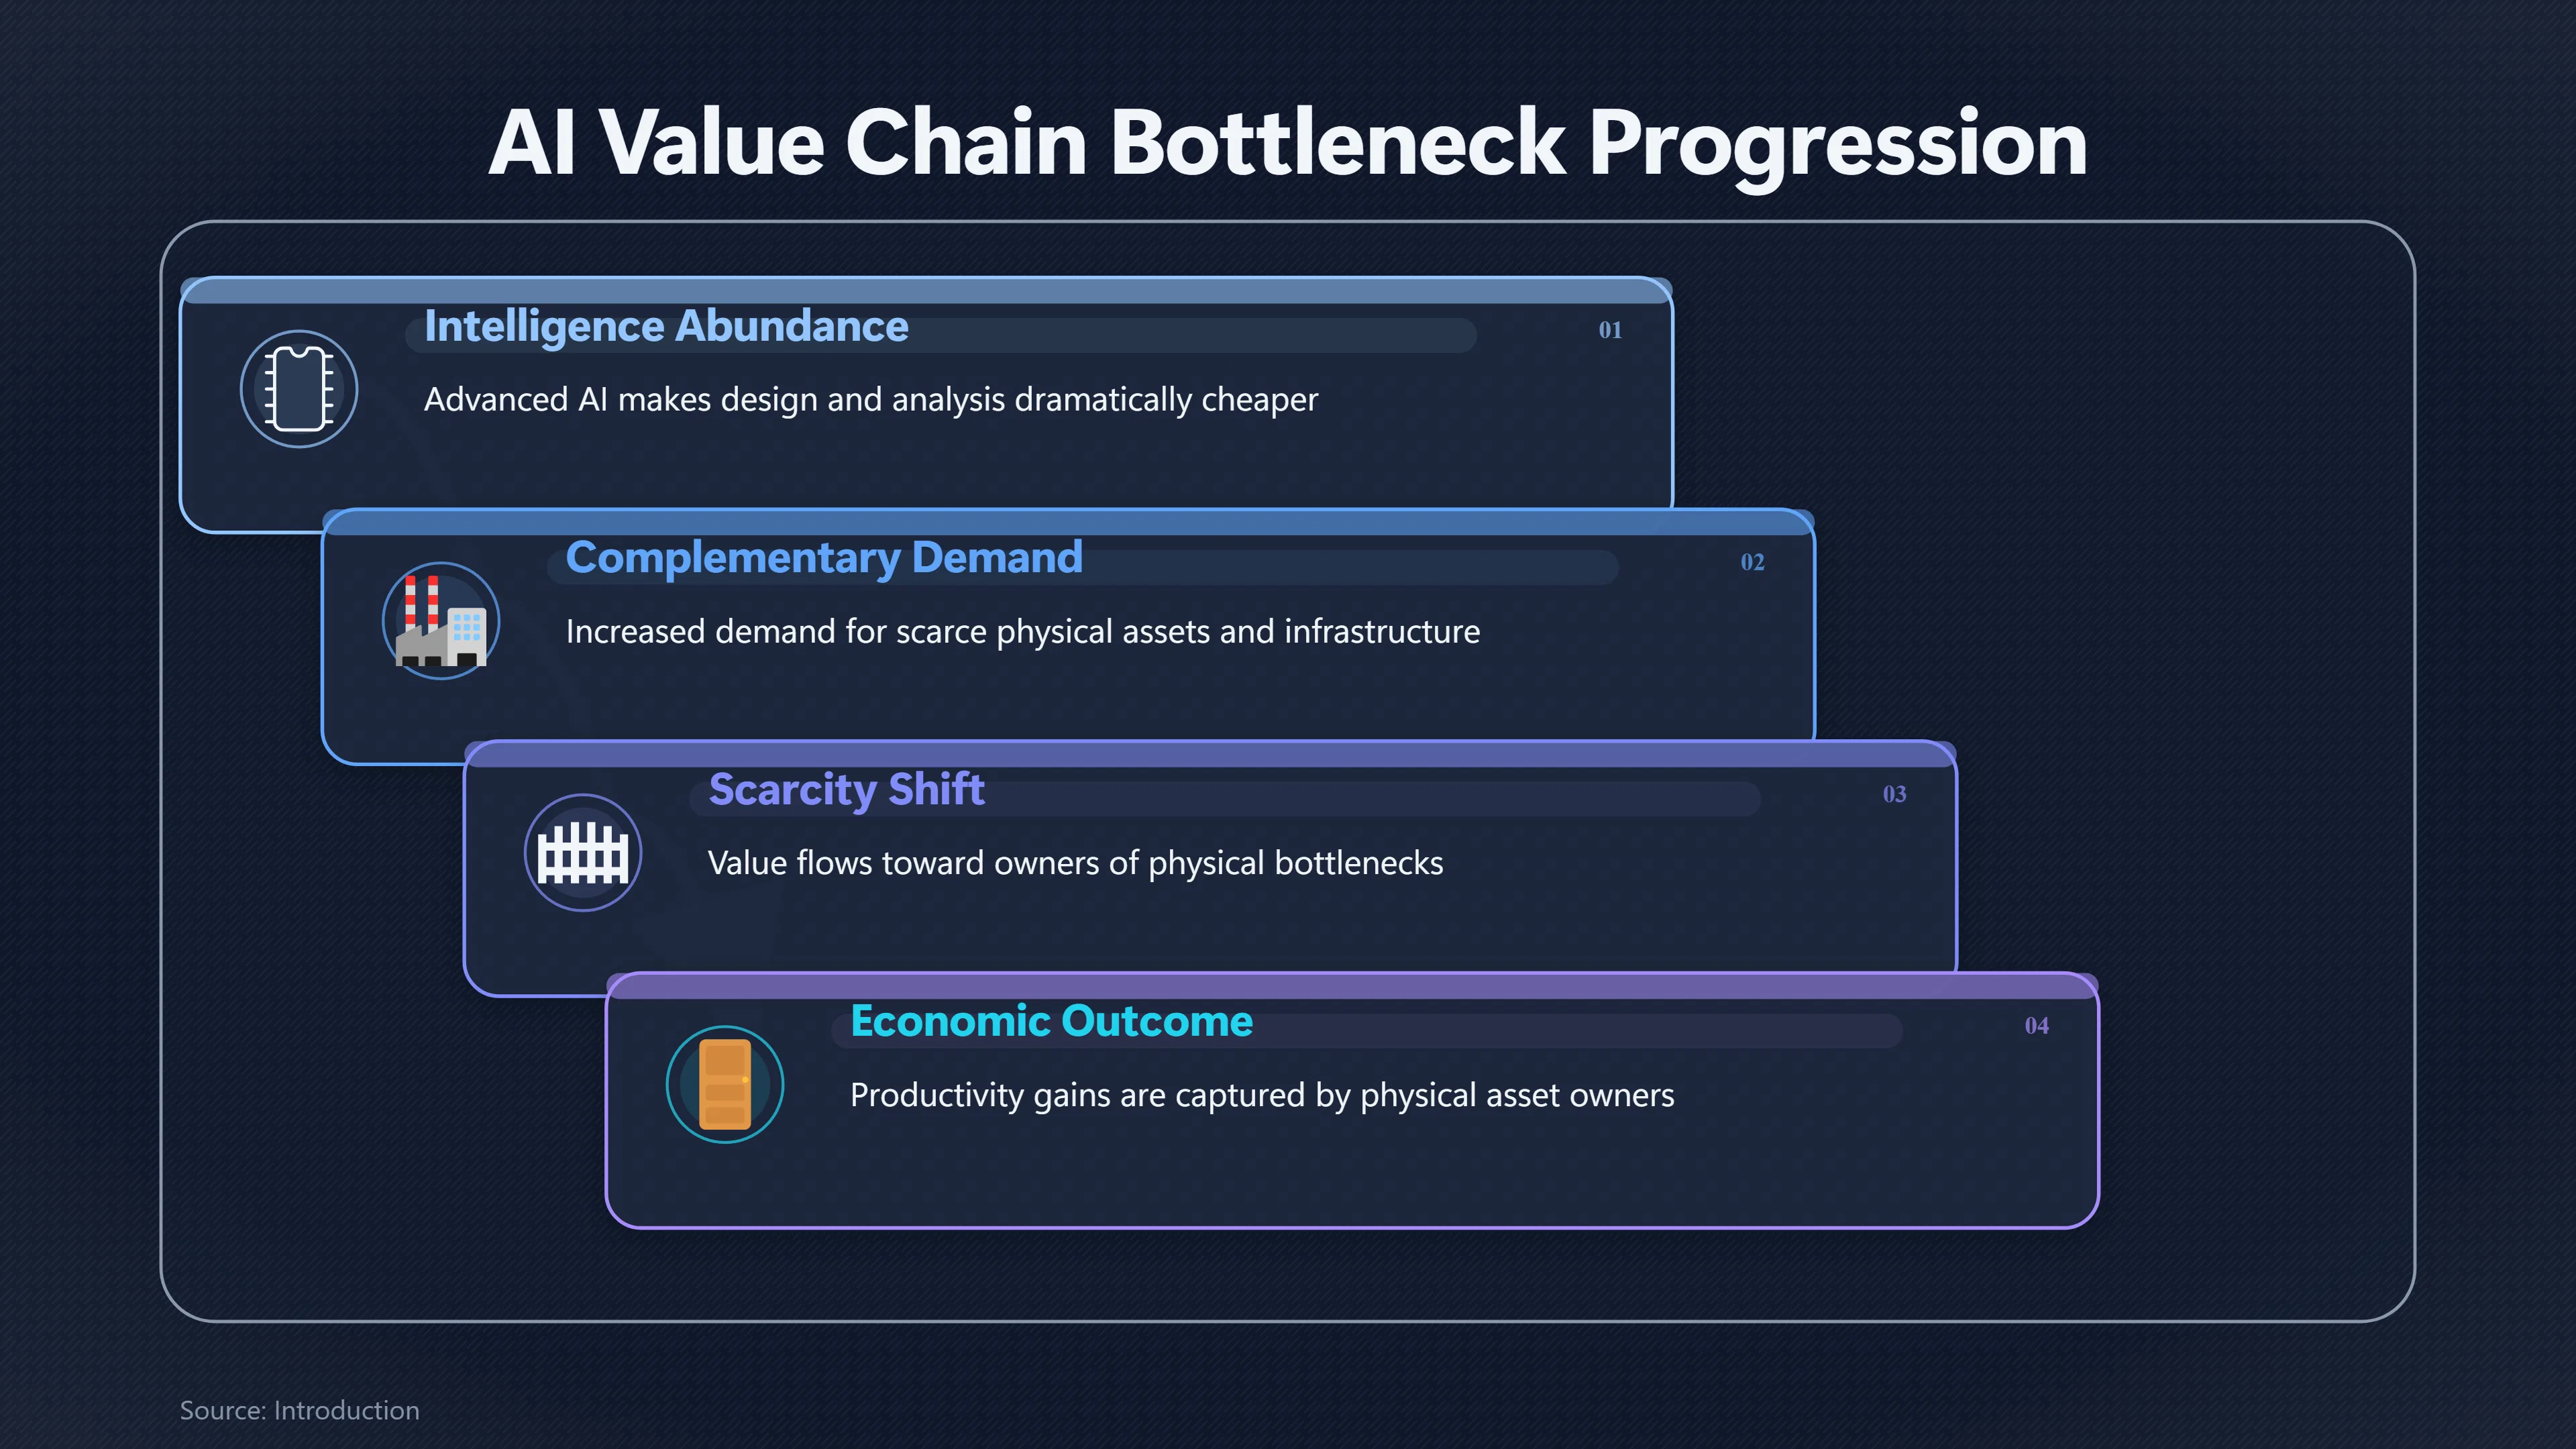
Task: Select the Intelligence Abundance heading
Action: pyautogui.click(x=666, y=327)
